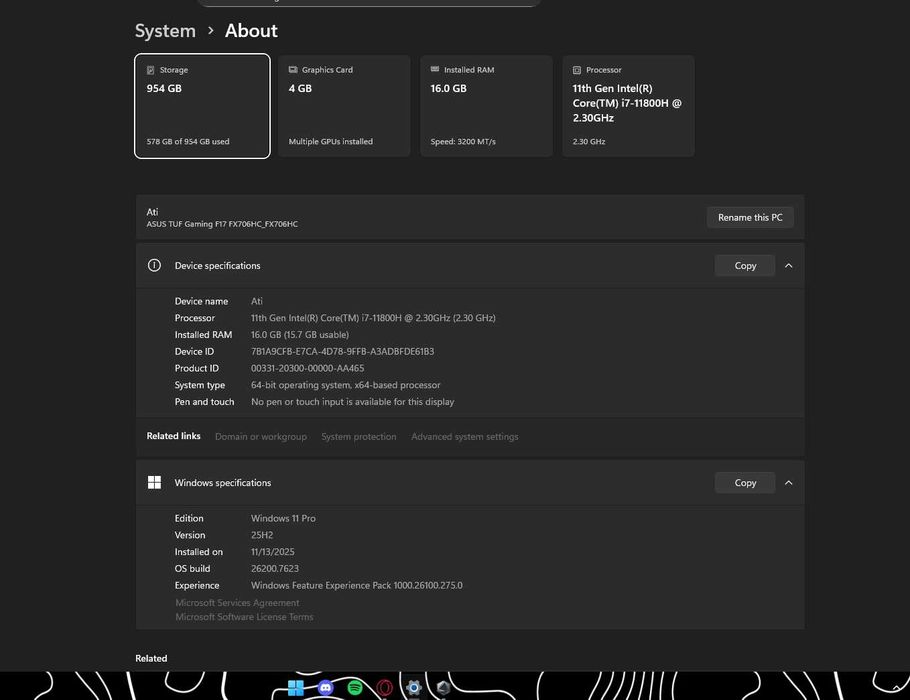
Task: Click the Version 25H2 value
Action: [x=262, y=535]
